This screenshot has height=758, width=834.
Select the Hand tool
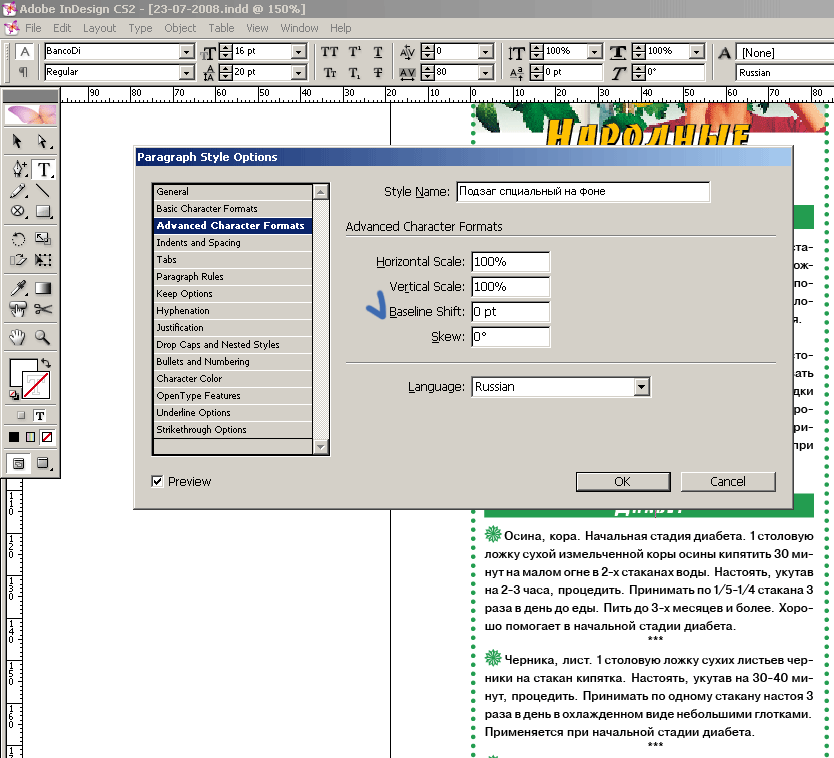[x=18, y=337]
